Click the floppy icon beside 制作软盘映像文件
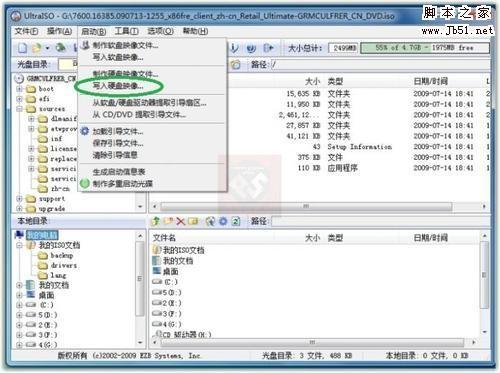The image size is (500, 373). click(x=86, y=45)
